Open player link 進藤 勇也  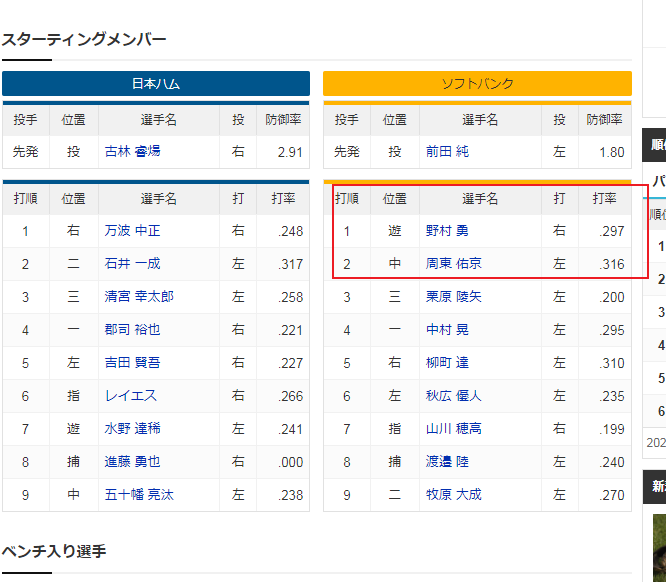tap(133, 462)
